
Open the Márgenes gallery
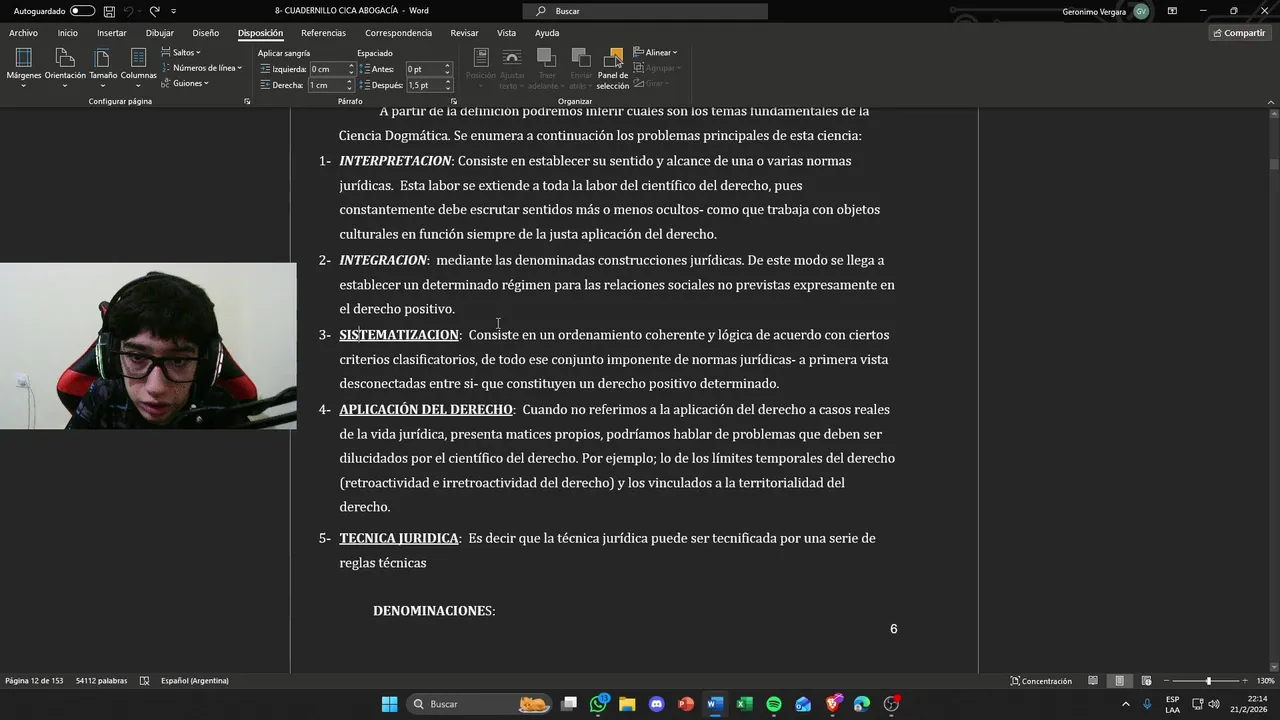[x=24, y=66]
